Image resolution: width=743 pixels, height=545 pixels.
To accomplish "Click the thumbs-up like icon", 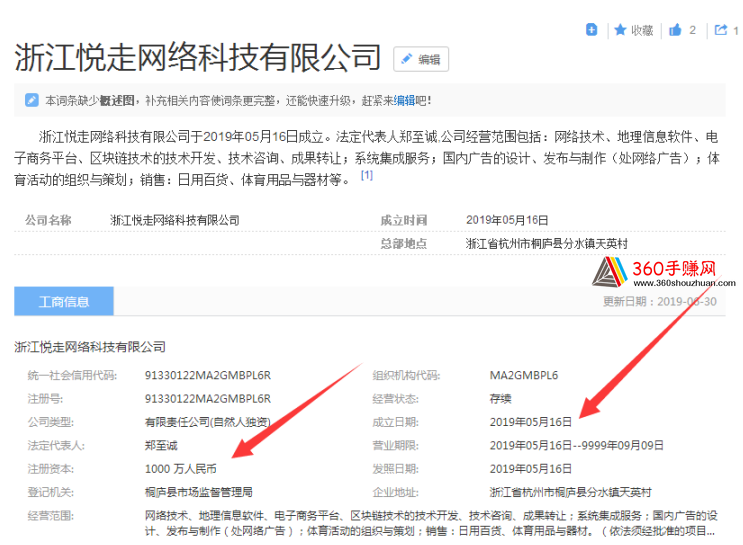I will point(675,30).
